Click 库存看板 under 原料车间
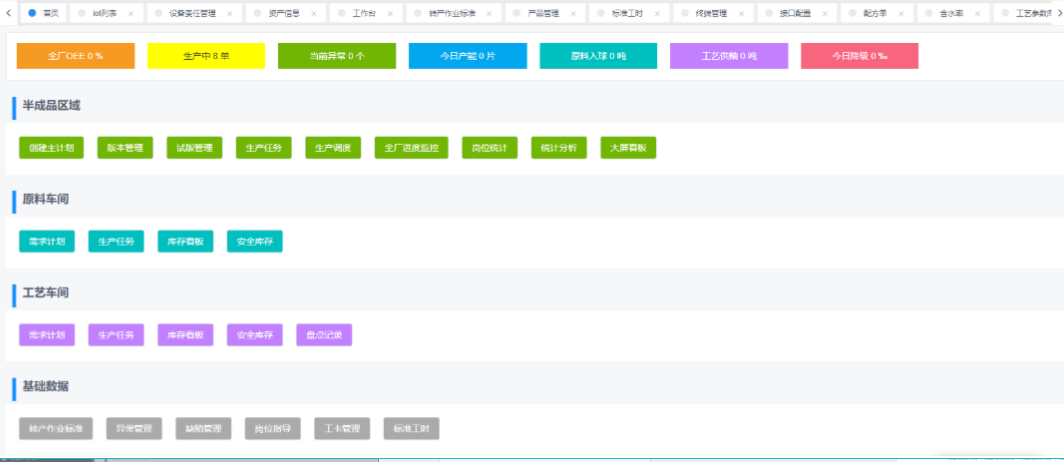The width and height of the screenshot is (1064, 462). (185, 241)
